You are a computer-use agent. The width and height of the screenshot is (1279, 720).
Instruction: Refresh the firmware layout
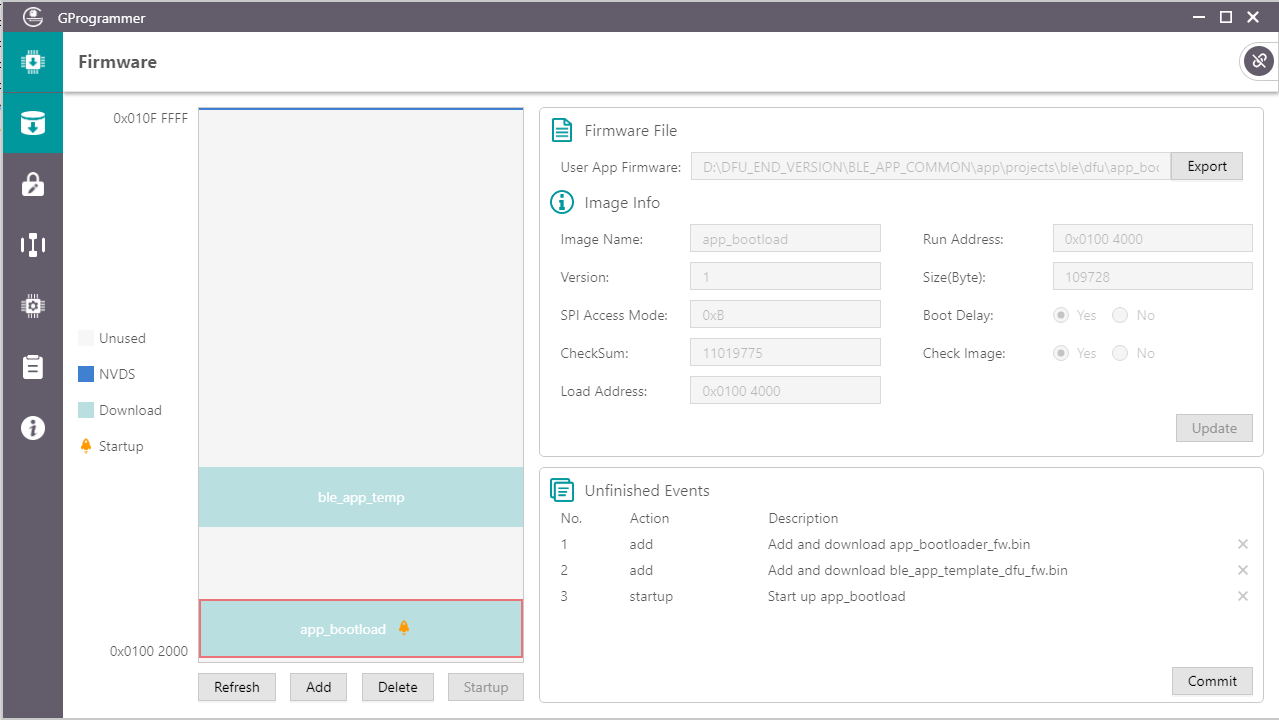pos(236,687)
